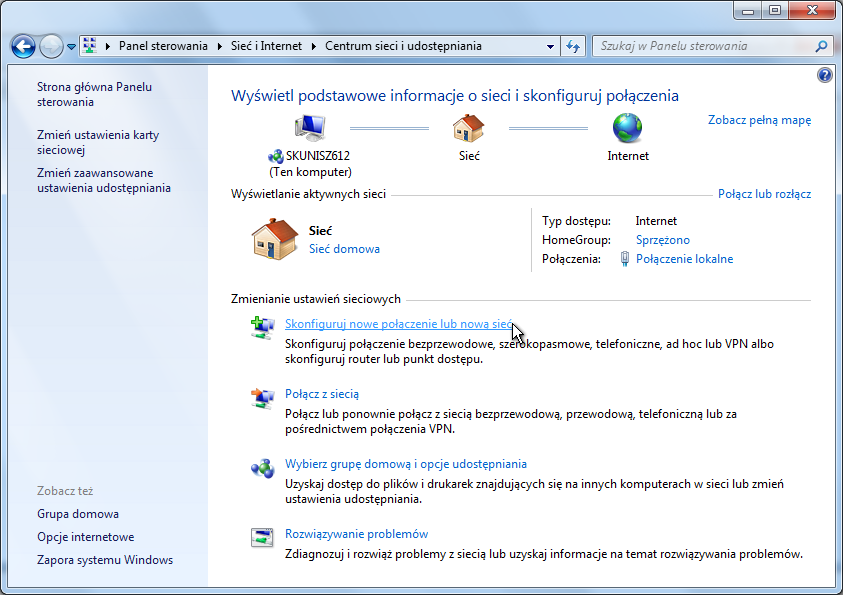
Task: Open Skonfiguruj nowe połączenie lub nową sieć
Action: pyautogui.click(x=398, y=324)
